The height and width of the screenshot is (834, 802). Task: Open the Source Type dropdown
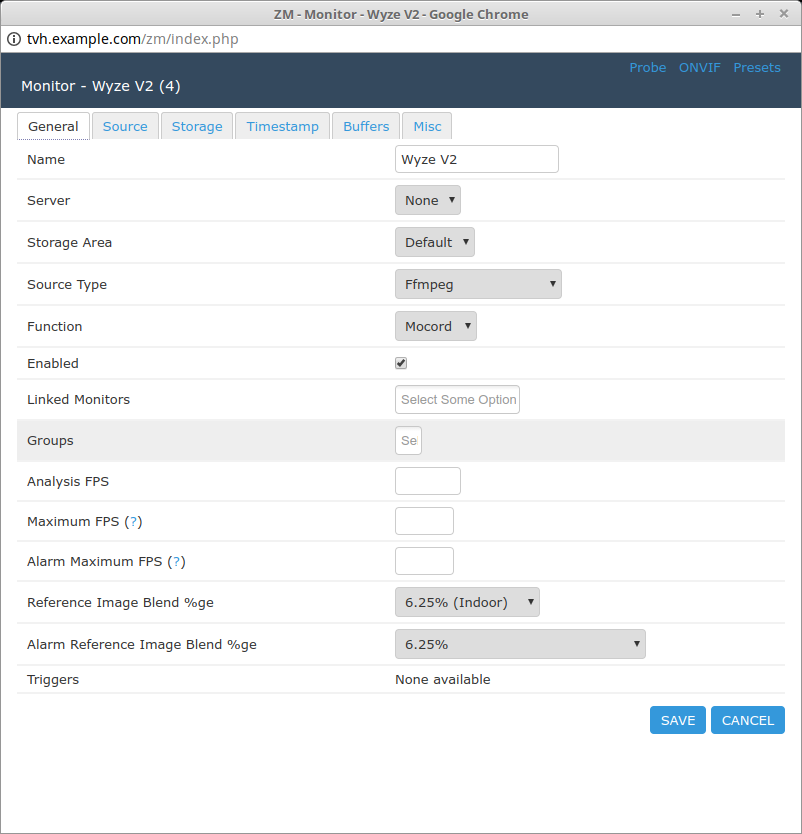point(478,284)
